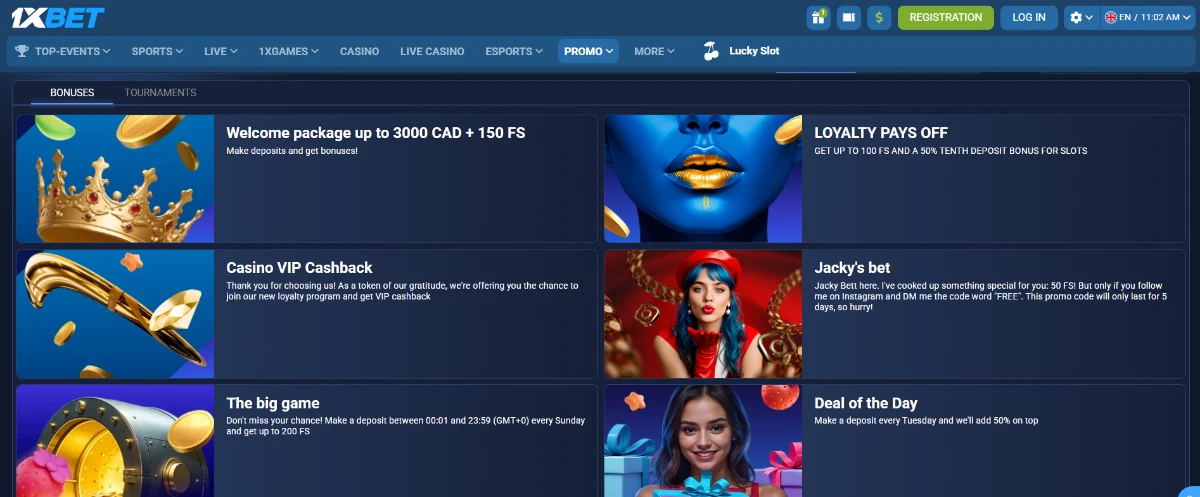Open the Welcome package crown thumbnail
The width and height of the screenshot is (1200, 497).
[115, 179]
